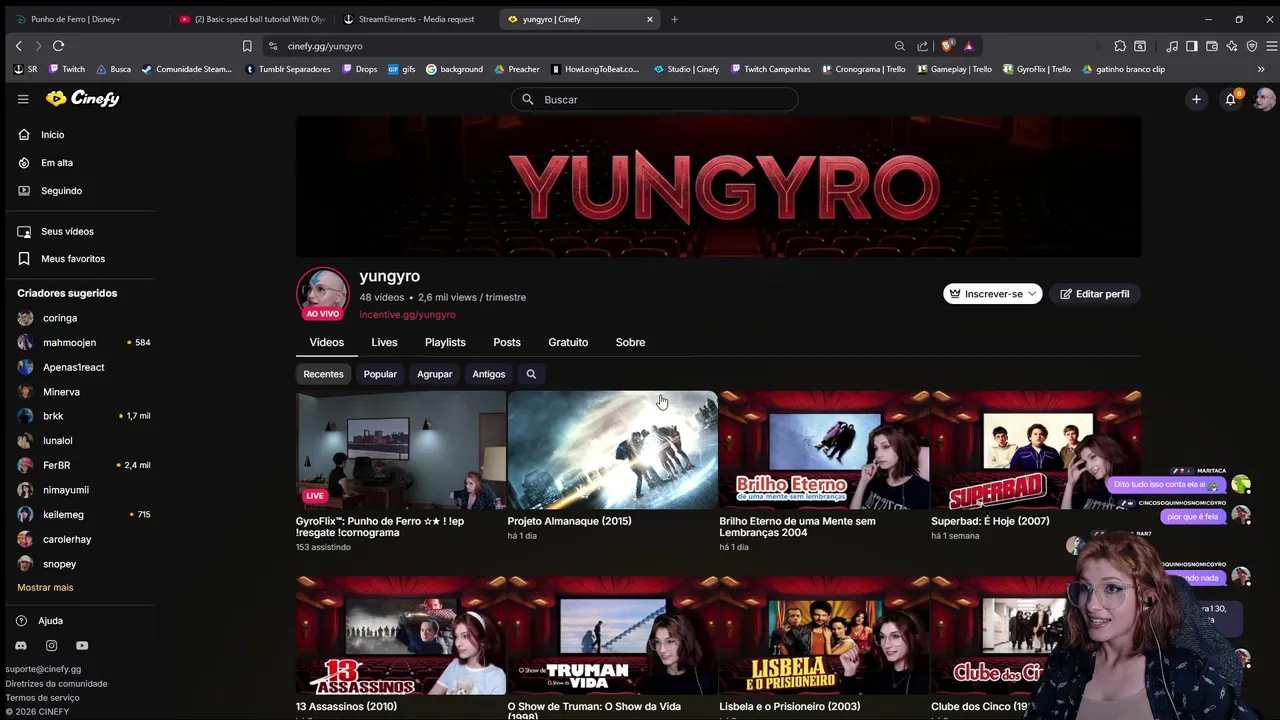1280x720 pixels.
Task: Click the Buscar search field
Action: pyautogui.click(x=655, y=99)
